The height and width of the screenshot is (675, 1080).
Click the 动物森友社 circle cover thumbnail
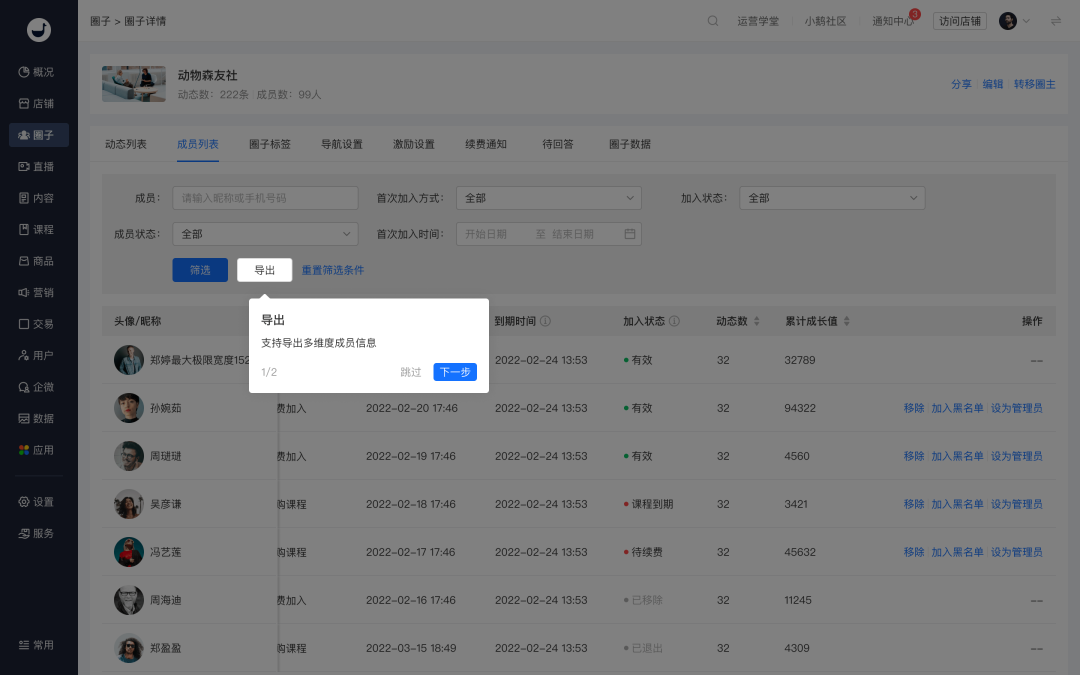(x=134, y=84)
